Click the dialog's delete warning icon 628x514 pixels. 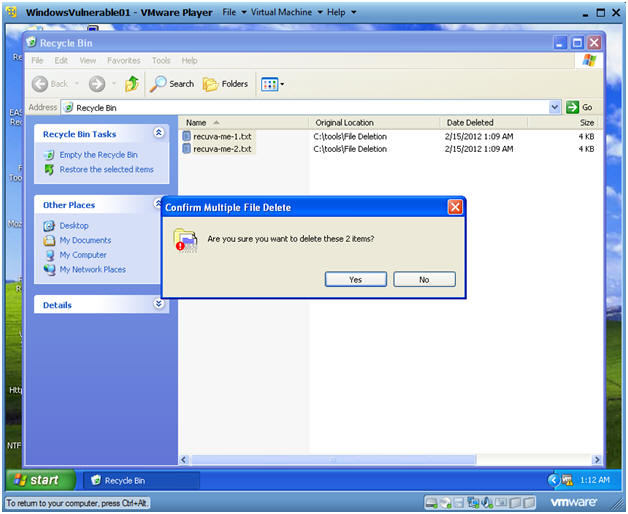[185, 240]
